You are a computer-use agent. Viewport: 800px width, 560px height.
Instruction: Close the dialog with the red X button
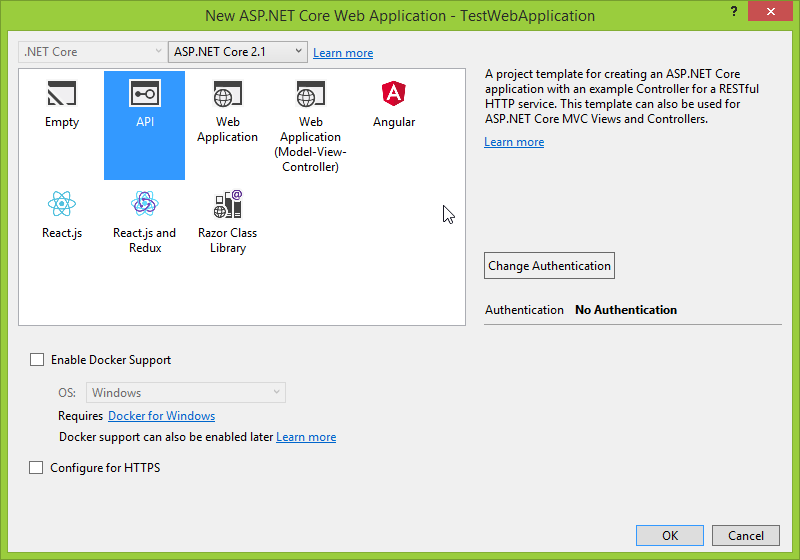(x=770, y=11)
